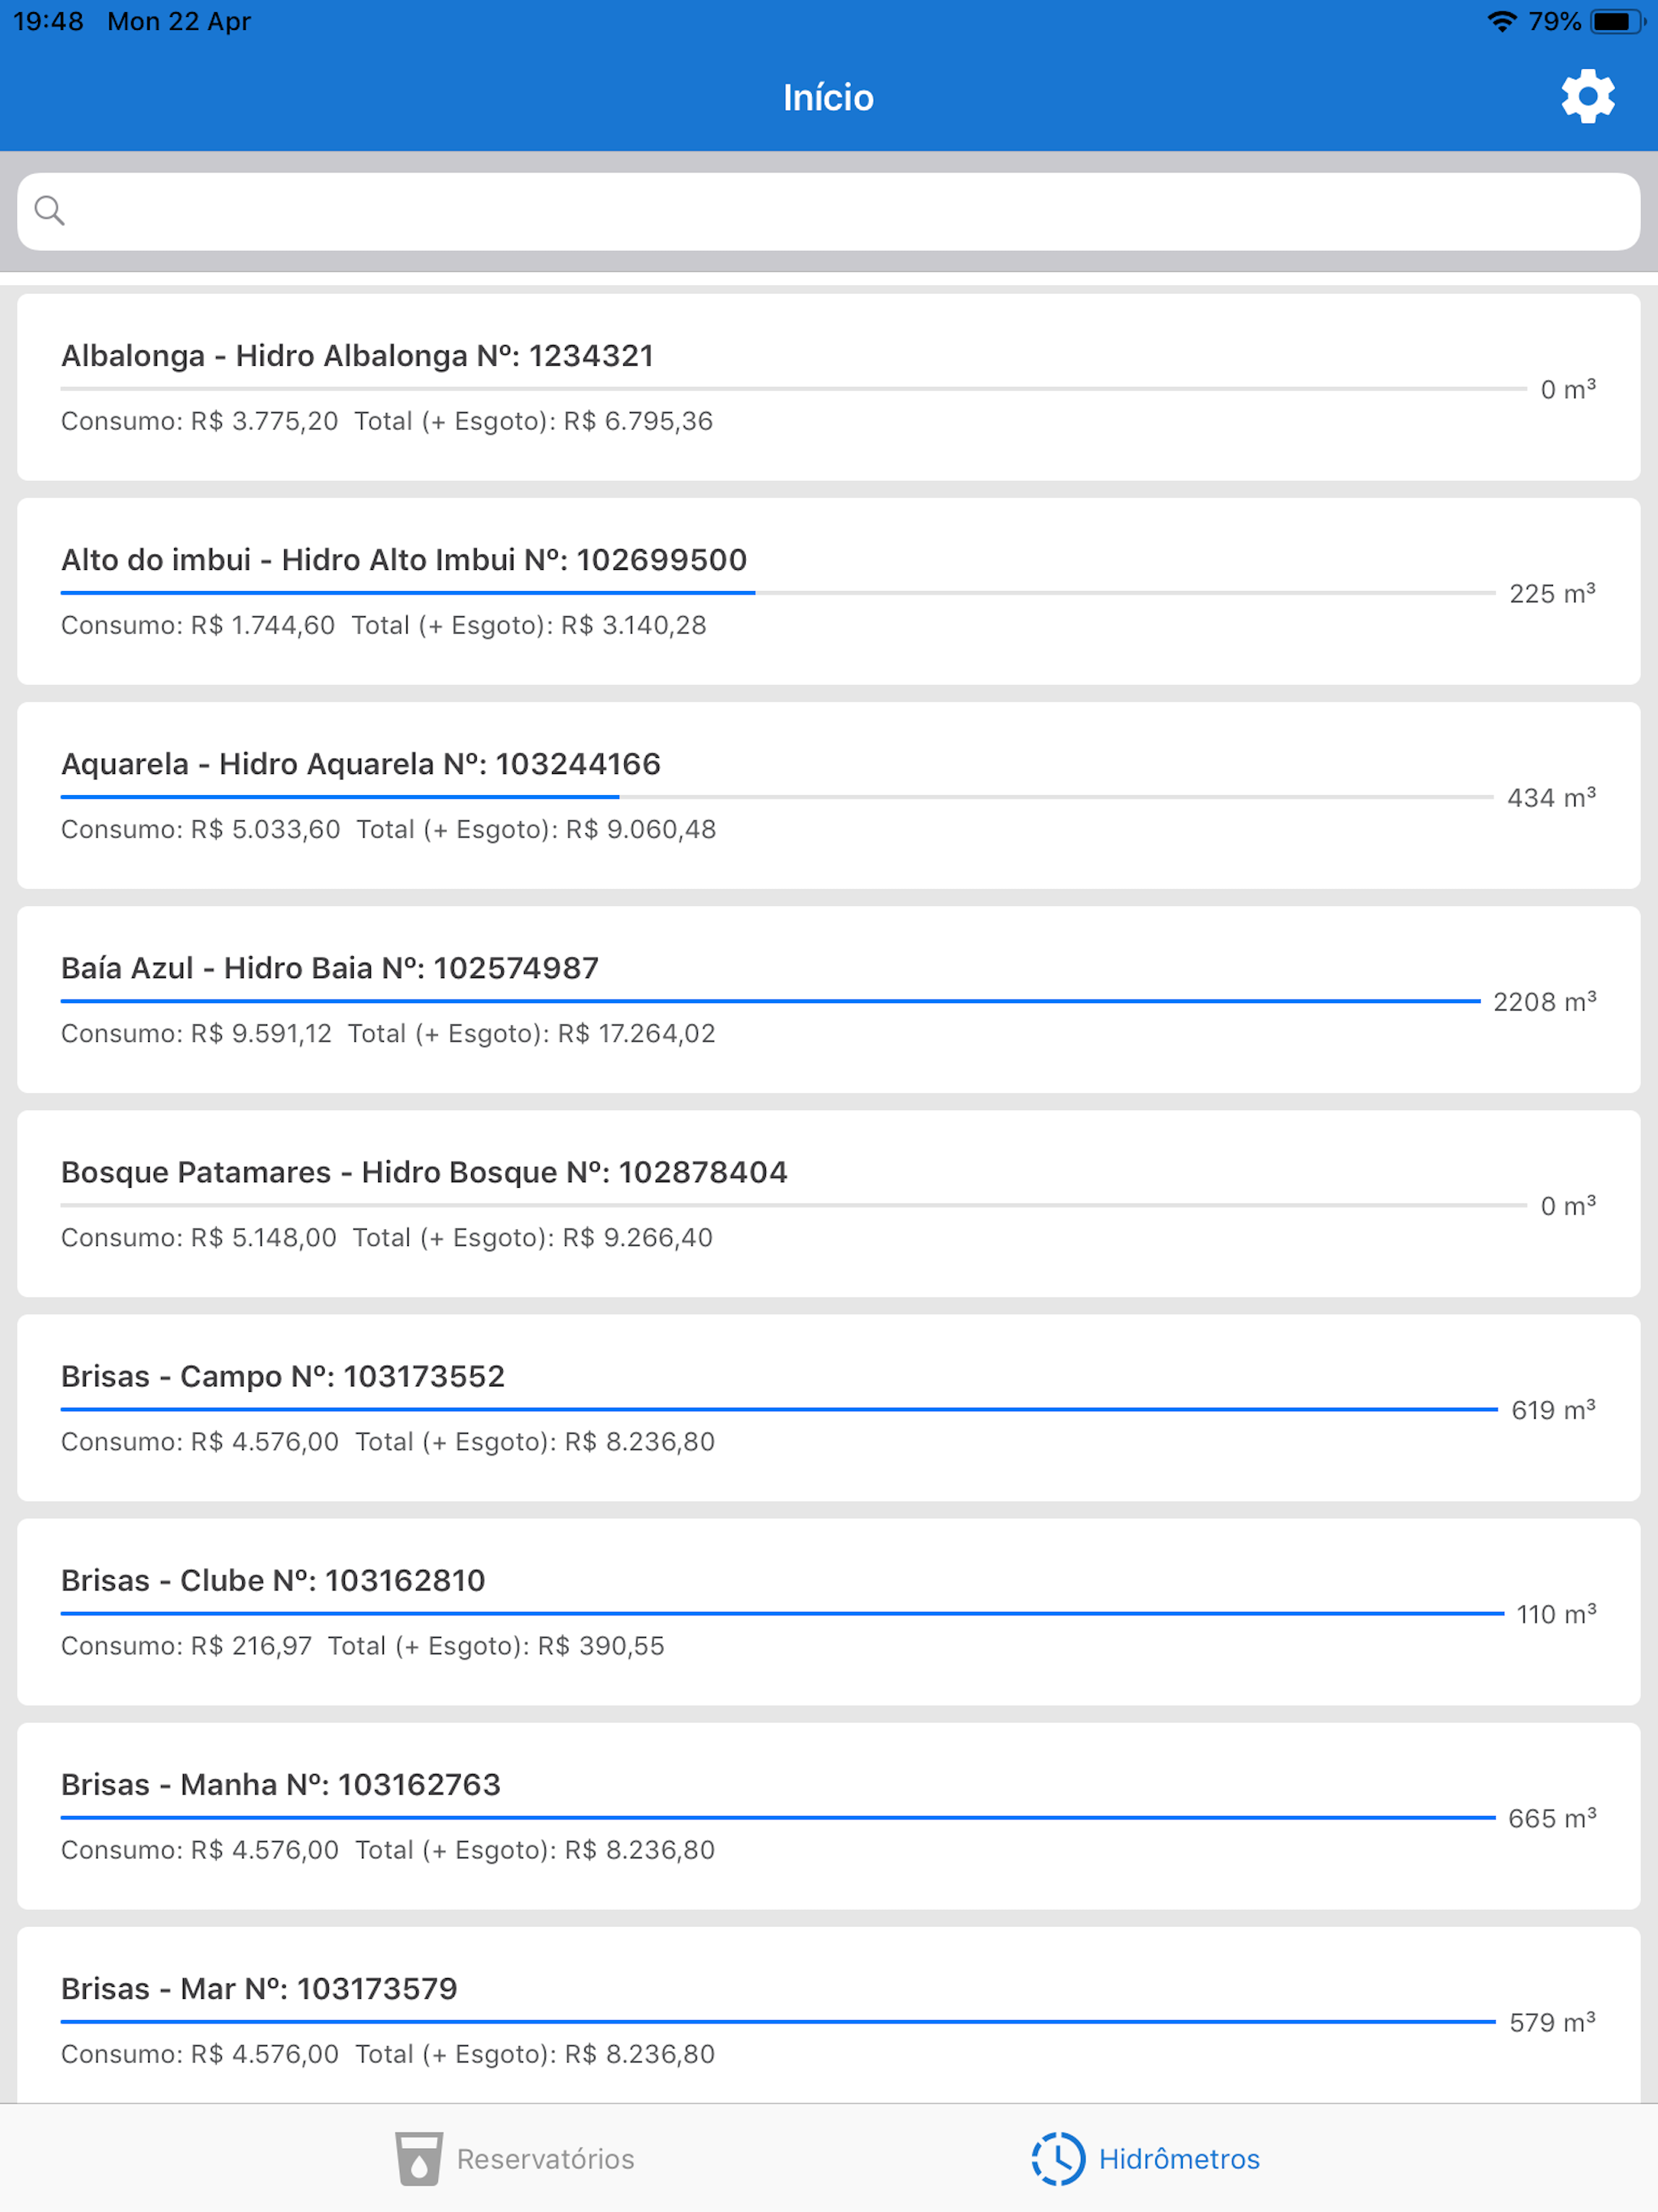Screen dimensions: 1658x2212
Task: Tap the 619 m³ reading
Action: (1553, 1409)
